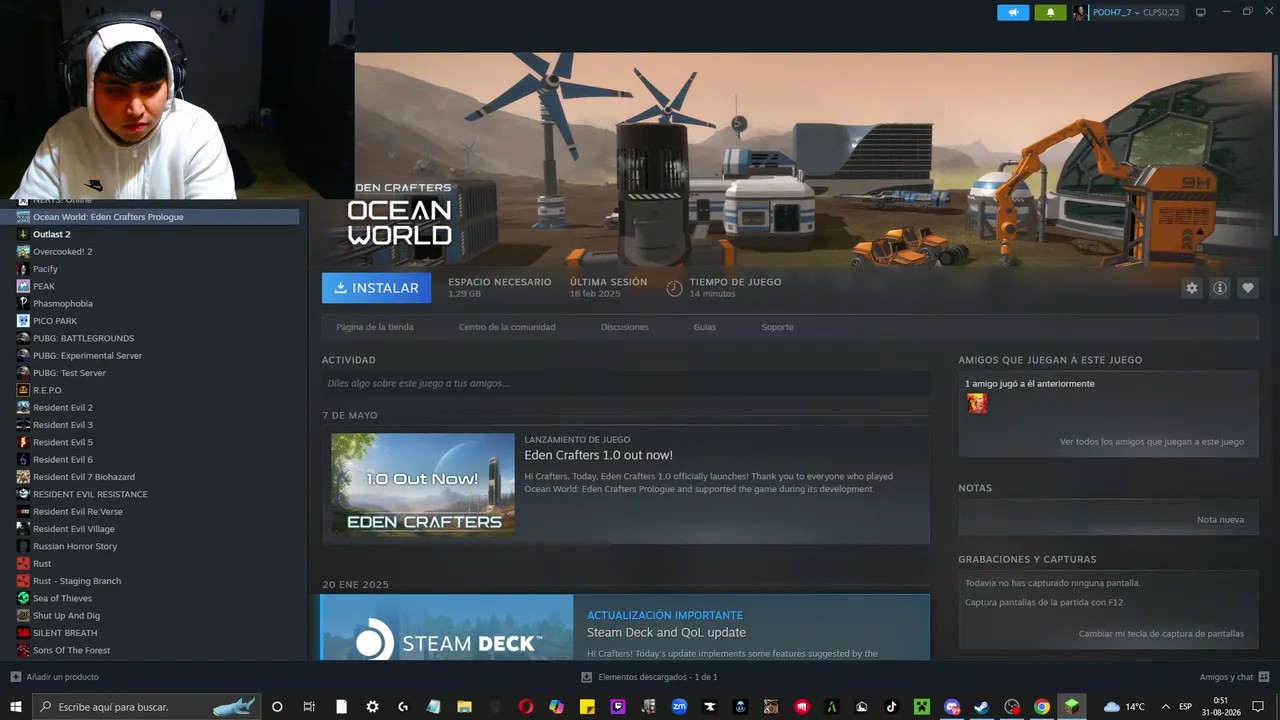Click the Rust game icon

[x=23, y=563]
